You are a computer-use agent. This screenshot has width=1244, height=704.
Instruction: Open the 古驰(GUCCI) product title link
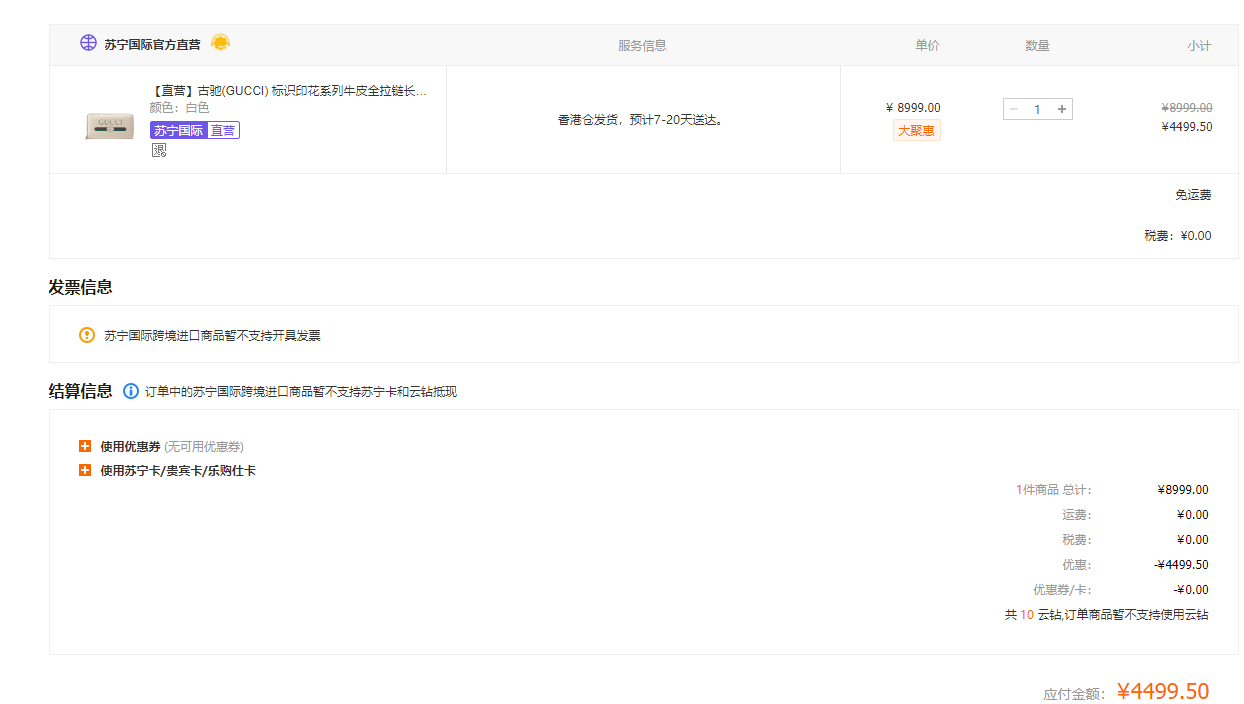[x=288, y=91]
